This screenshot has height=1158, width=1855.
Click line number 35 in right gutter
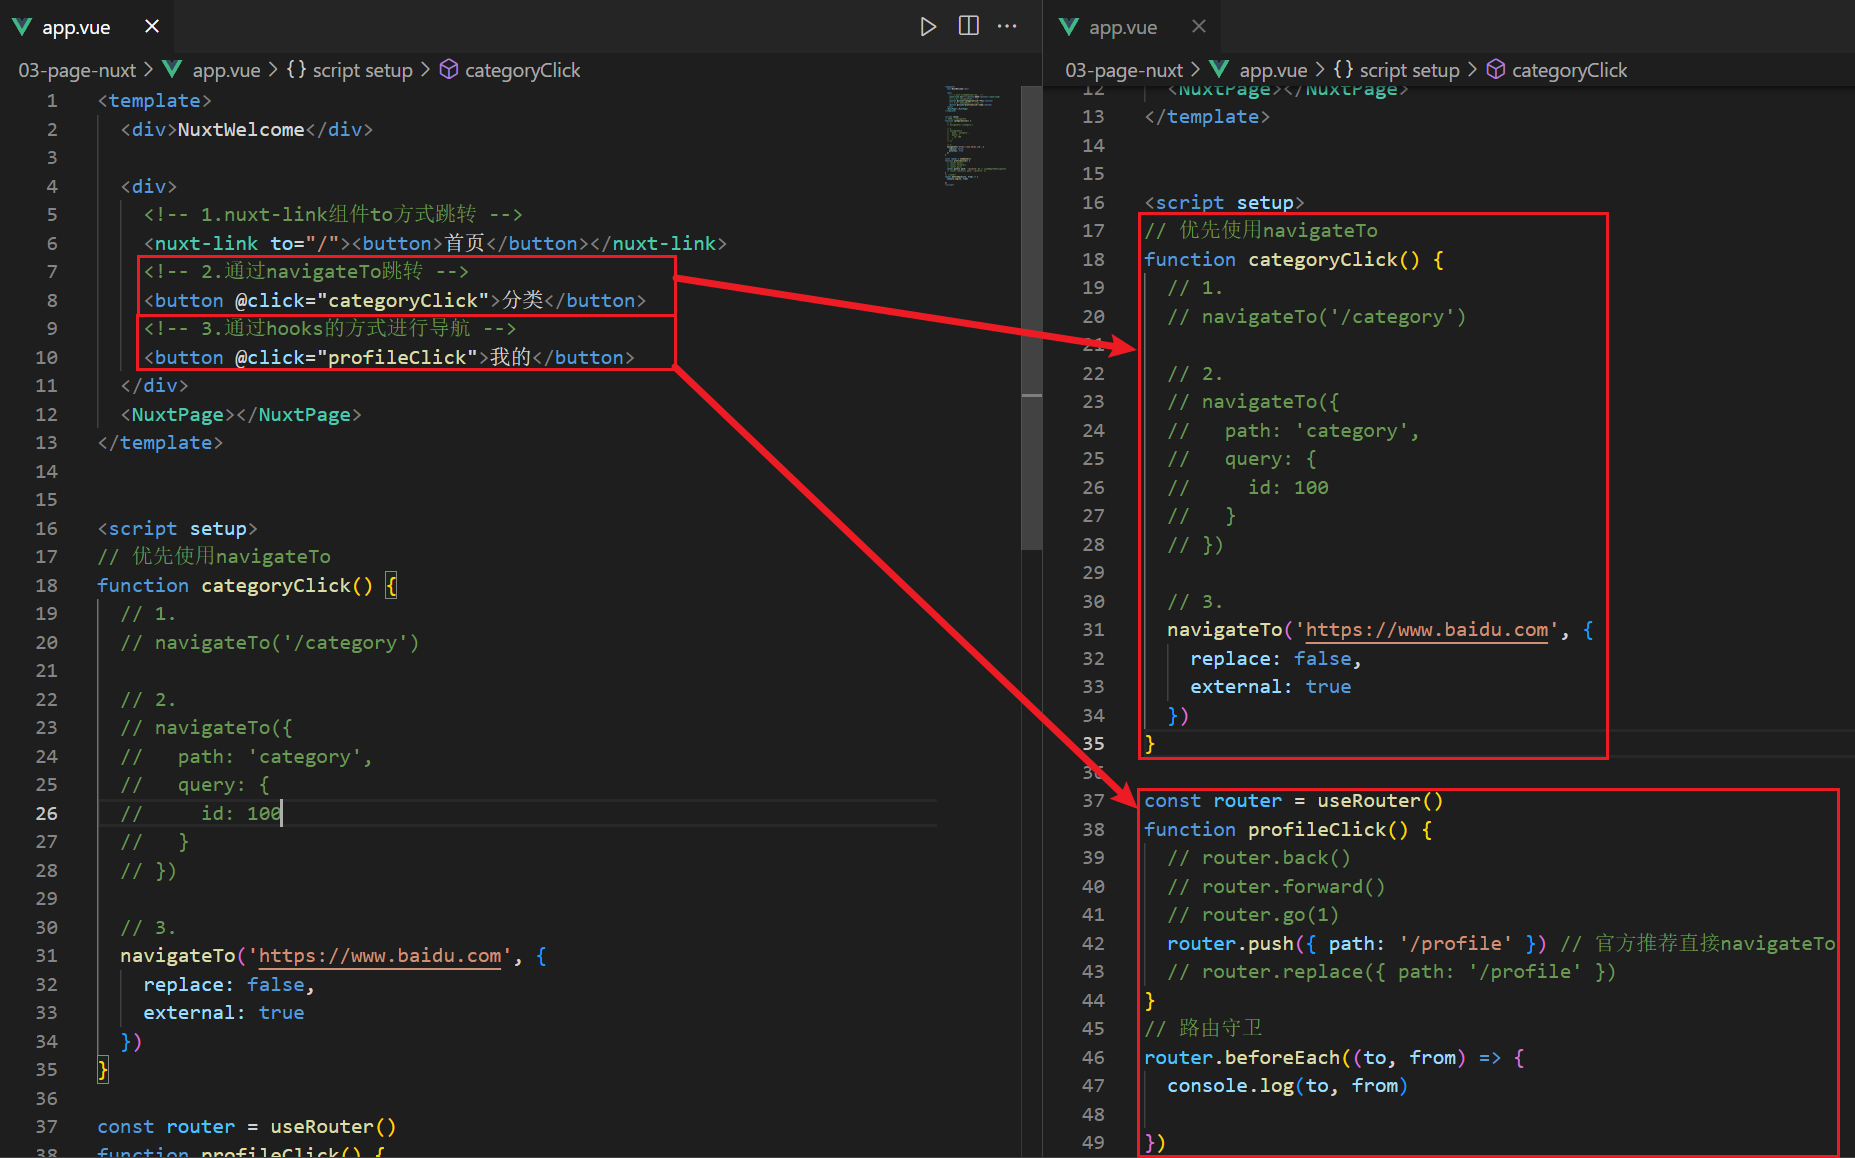click(1093, 743)
